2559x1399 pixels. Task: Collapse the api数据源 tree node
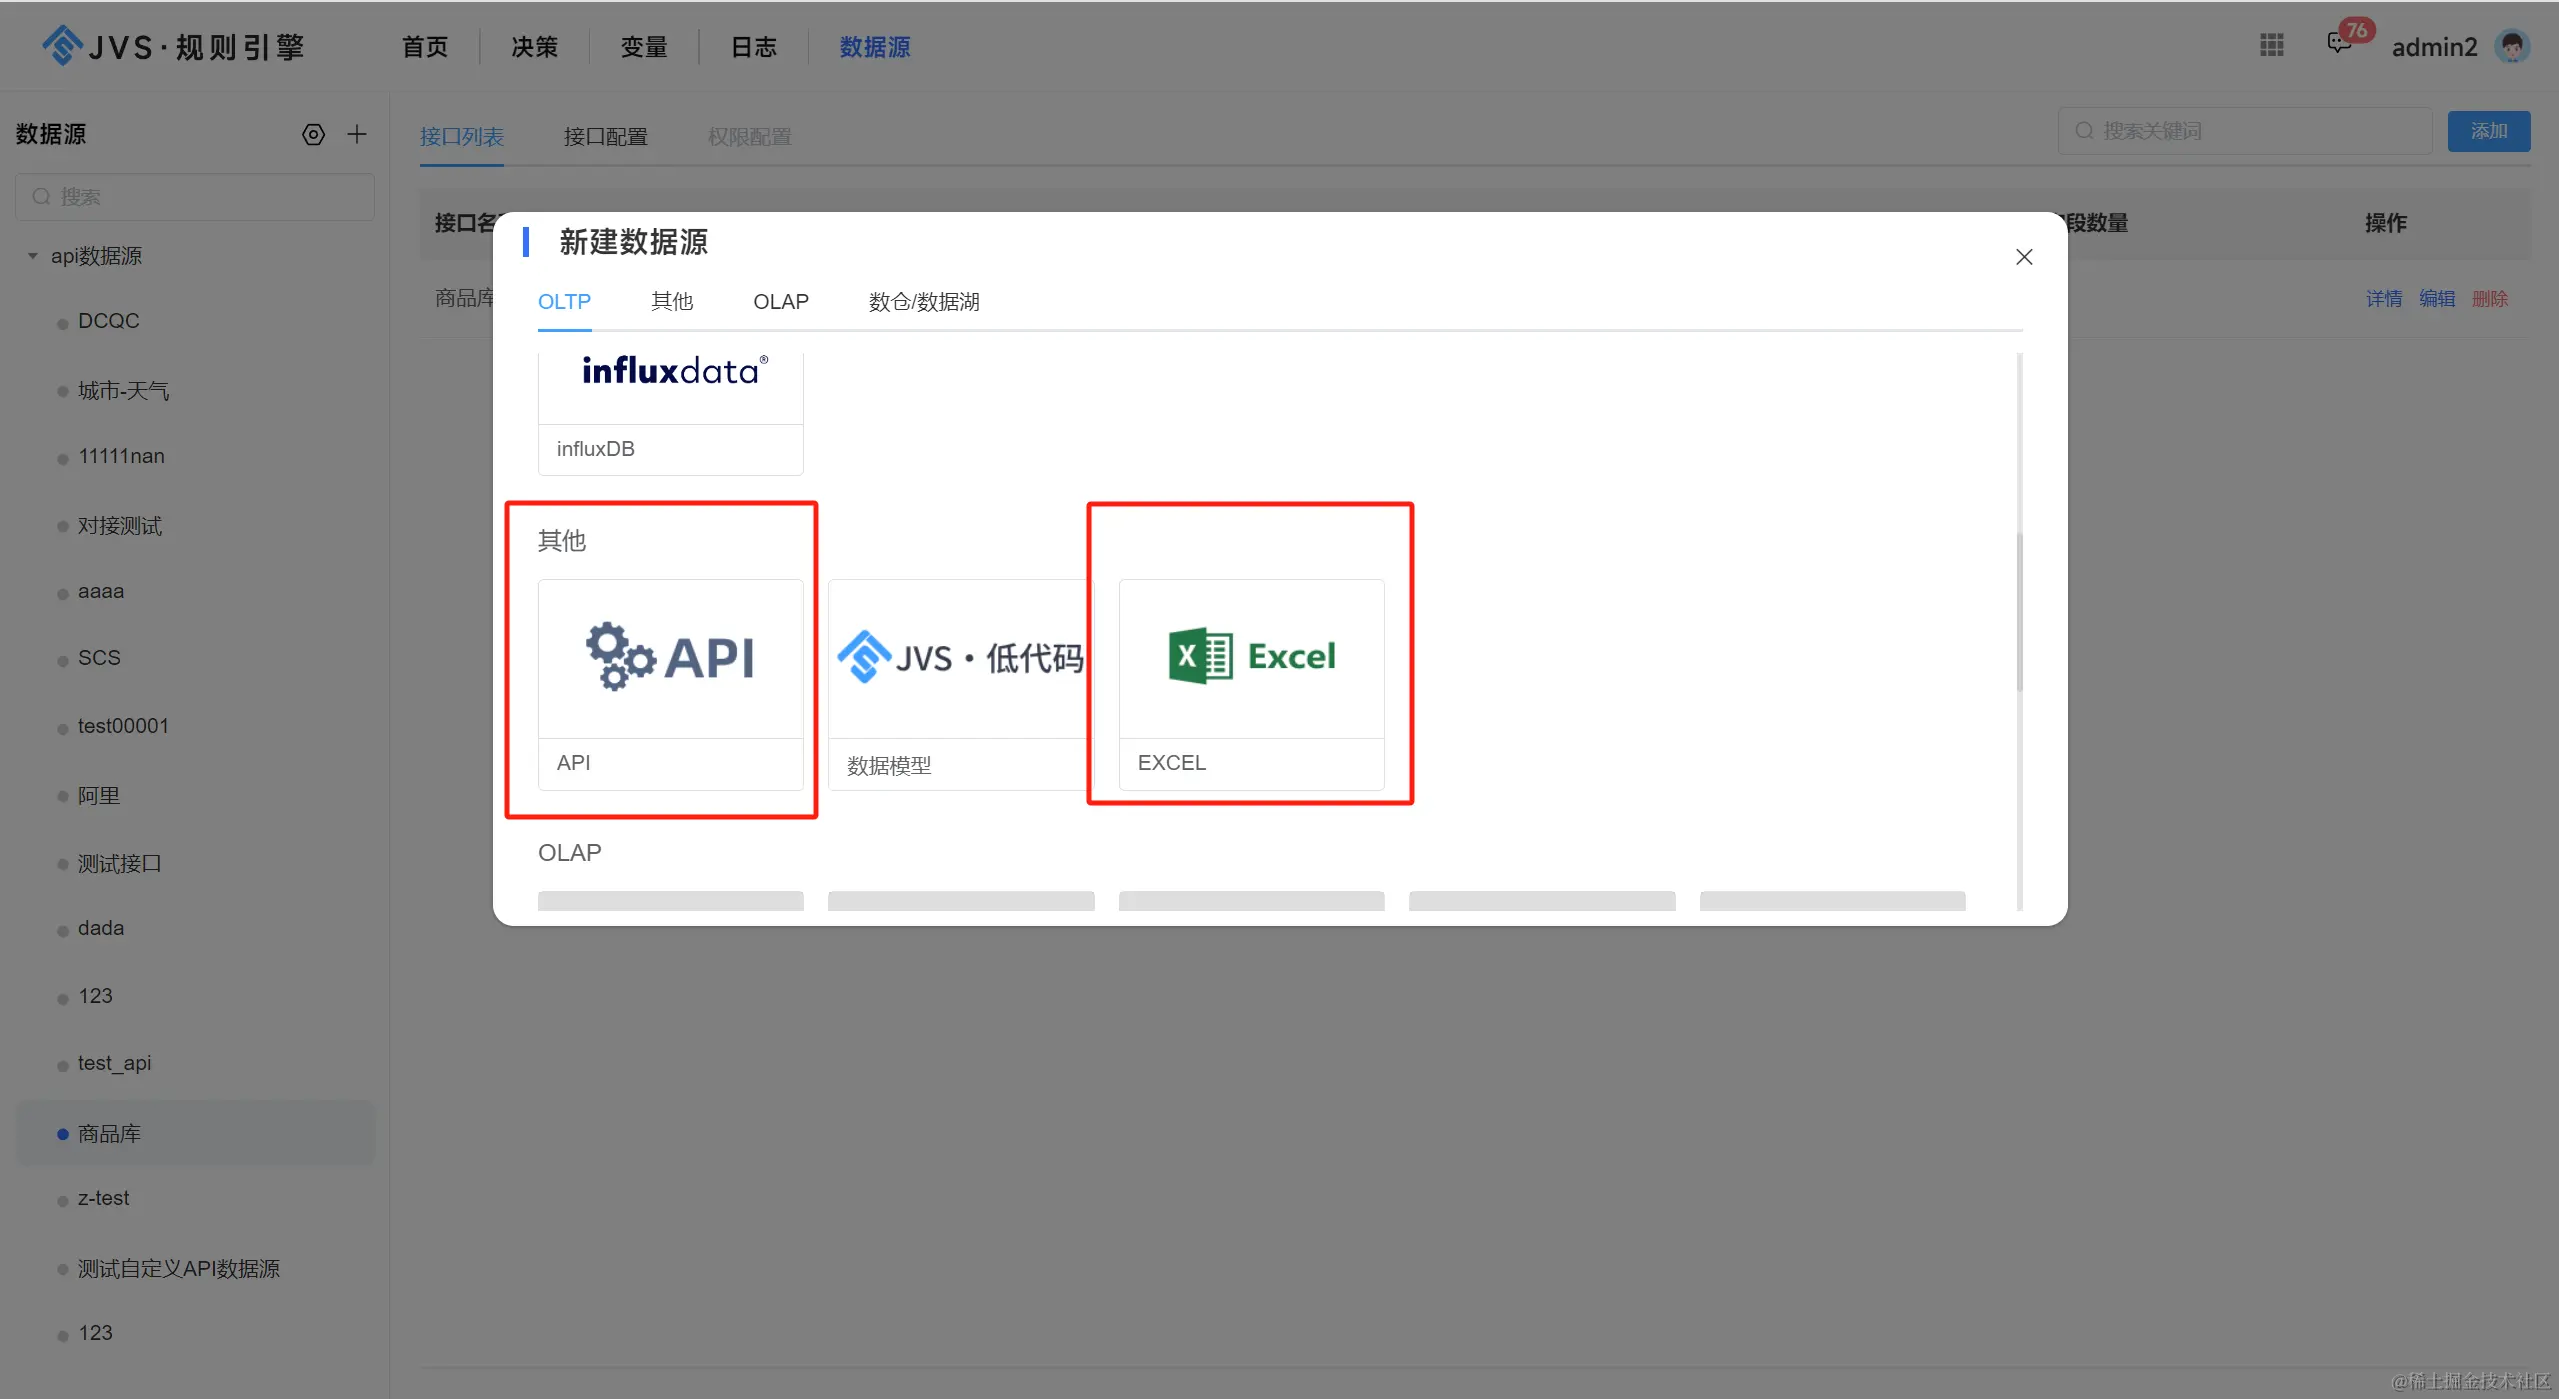click(x=33, y=256)
